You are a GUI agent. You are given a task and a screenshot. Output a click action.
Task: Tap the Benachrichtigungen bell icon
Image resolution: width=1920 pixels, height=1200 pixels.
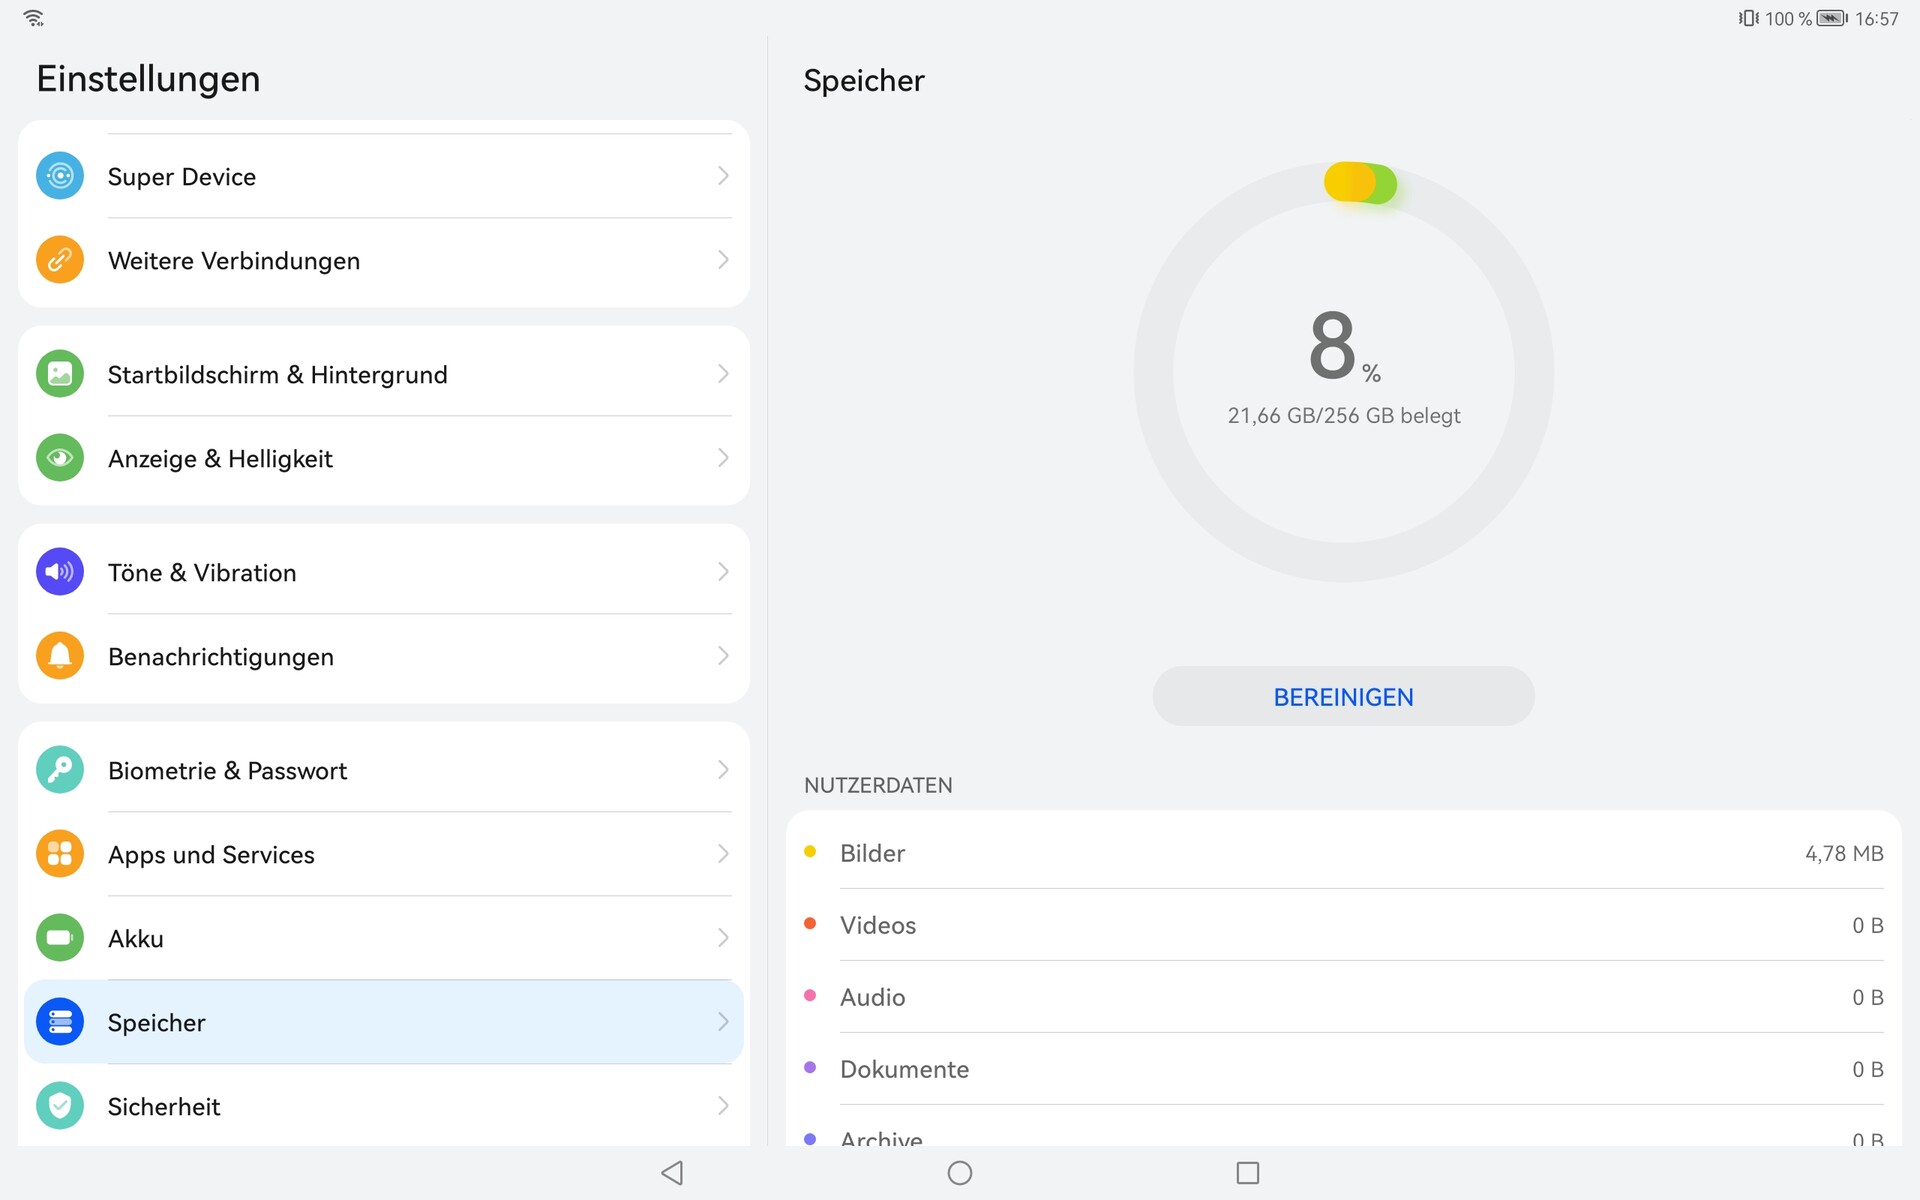pyautogui.click(x=60, y=656)
